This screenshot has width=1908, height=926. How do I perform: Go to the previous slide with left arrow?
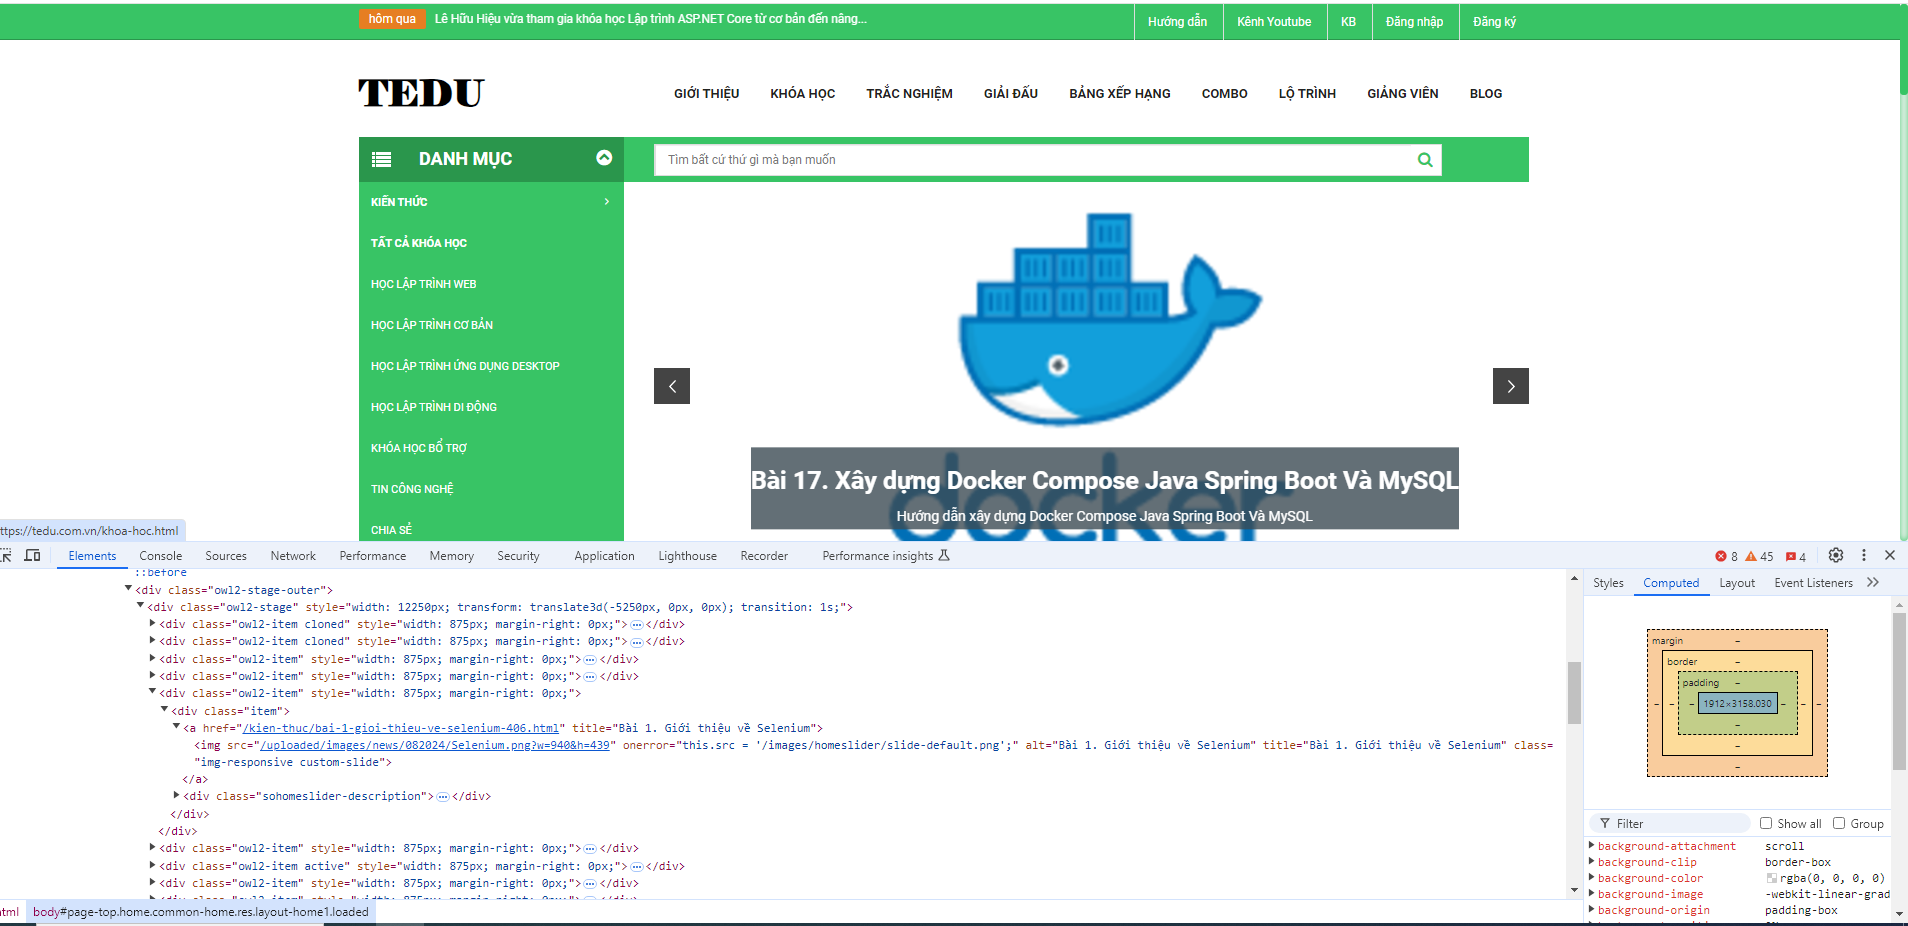tap(672, 386)
